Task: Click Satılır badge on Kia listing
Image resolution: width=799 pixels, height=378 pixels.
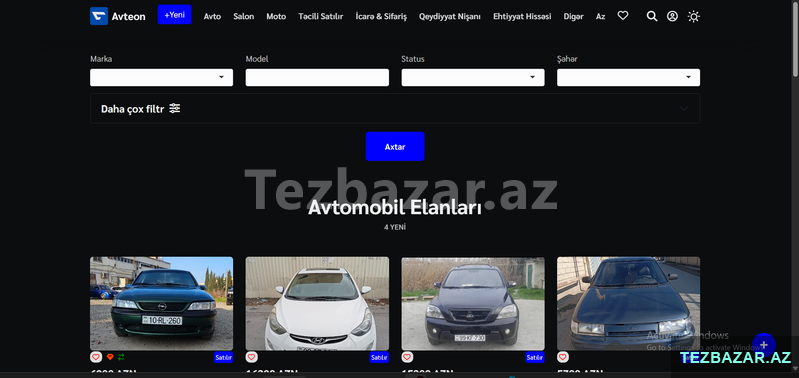Action: [x=535, y=358]
